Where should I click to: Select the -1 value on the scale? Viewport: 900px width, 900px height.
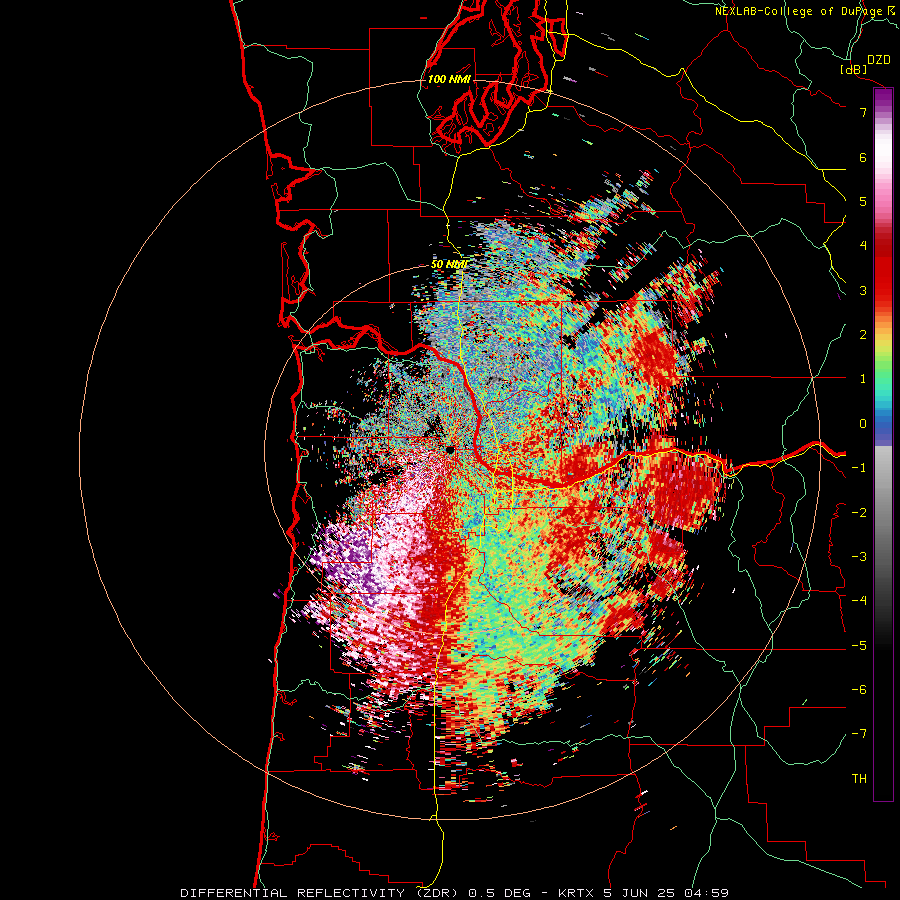[859, 468]
